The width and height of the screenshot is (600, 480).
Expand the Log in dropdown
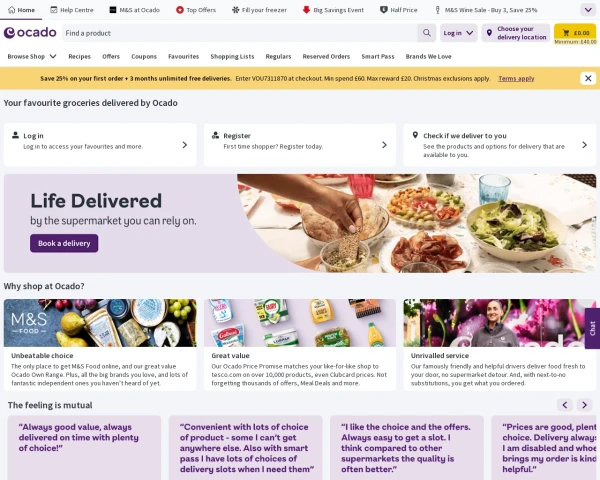458,33
